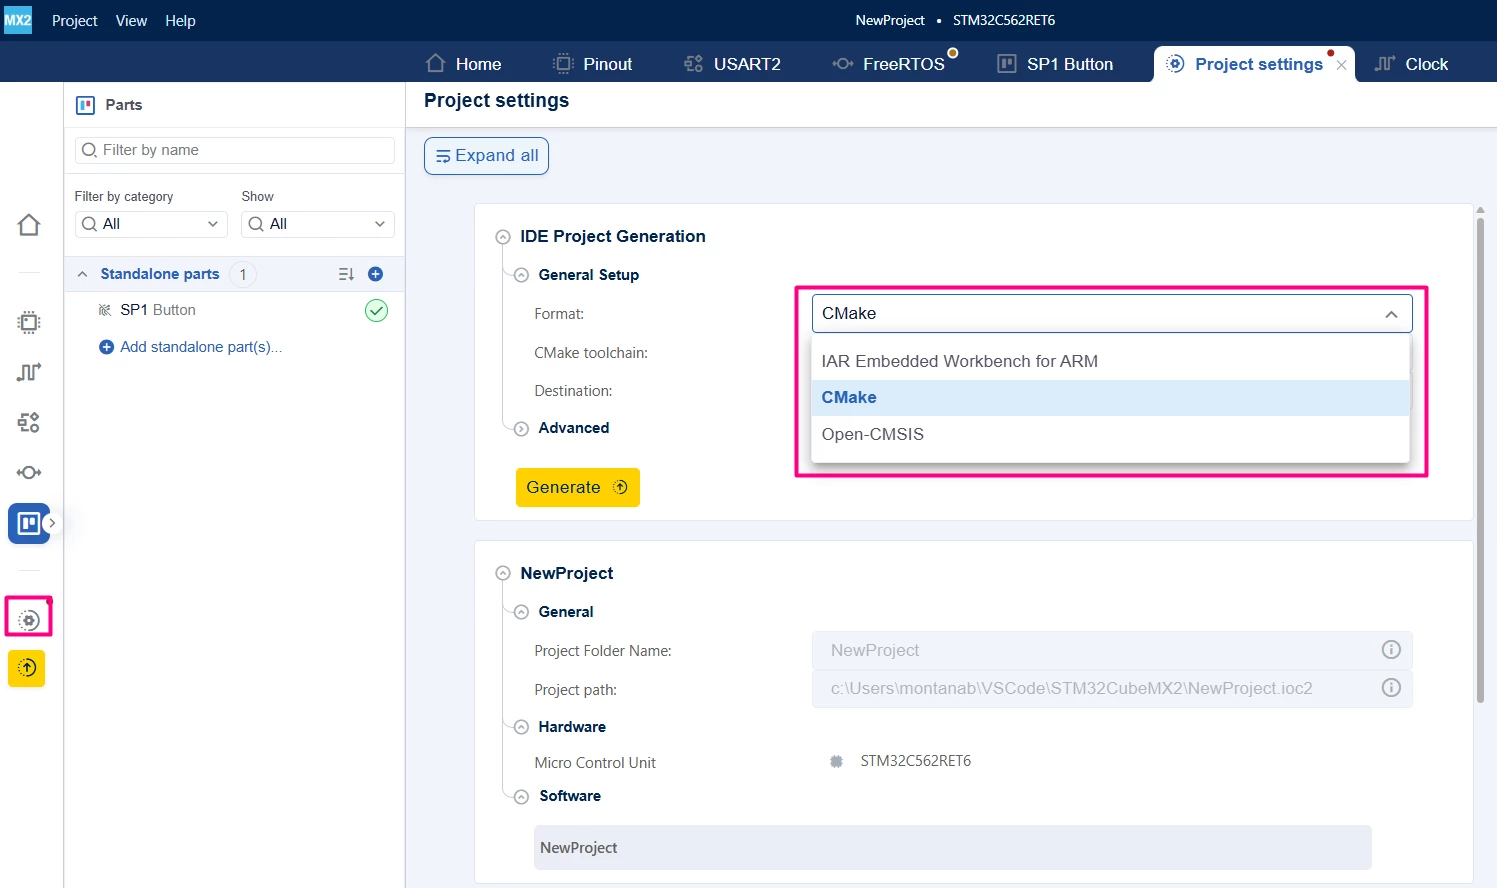Open the Project settings gear icon in sidebar
The height and width of the screenshot is (888, 1497).
pyautogui.click(x=29, y=620)
